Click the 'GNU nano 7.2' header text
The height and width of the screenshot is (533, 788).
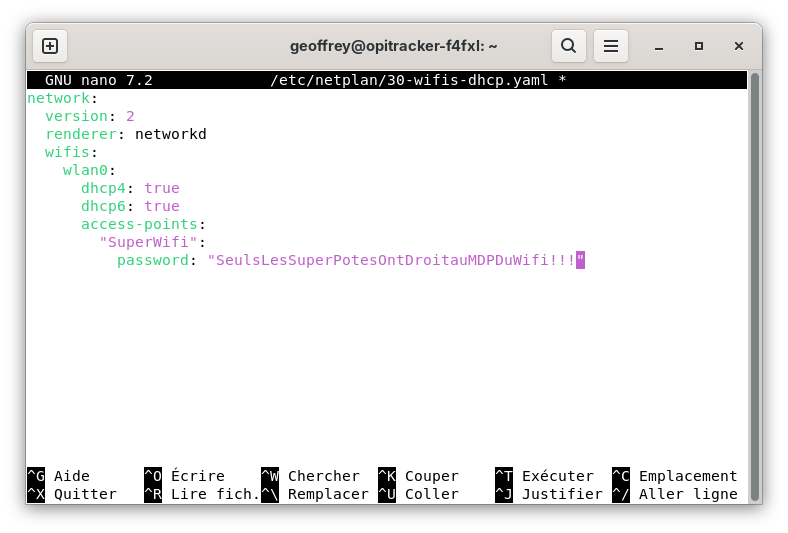coord(98,80)
